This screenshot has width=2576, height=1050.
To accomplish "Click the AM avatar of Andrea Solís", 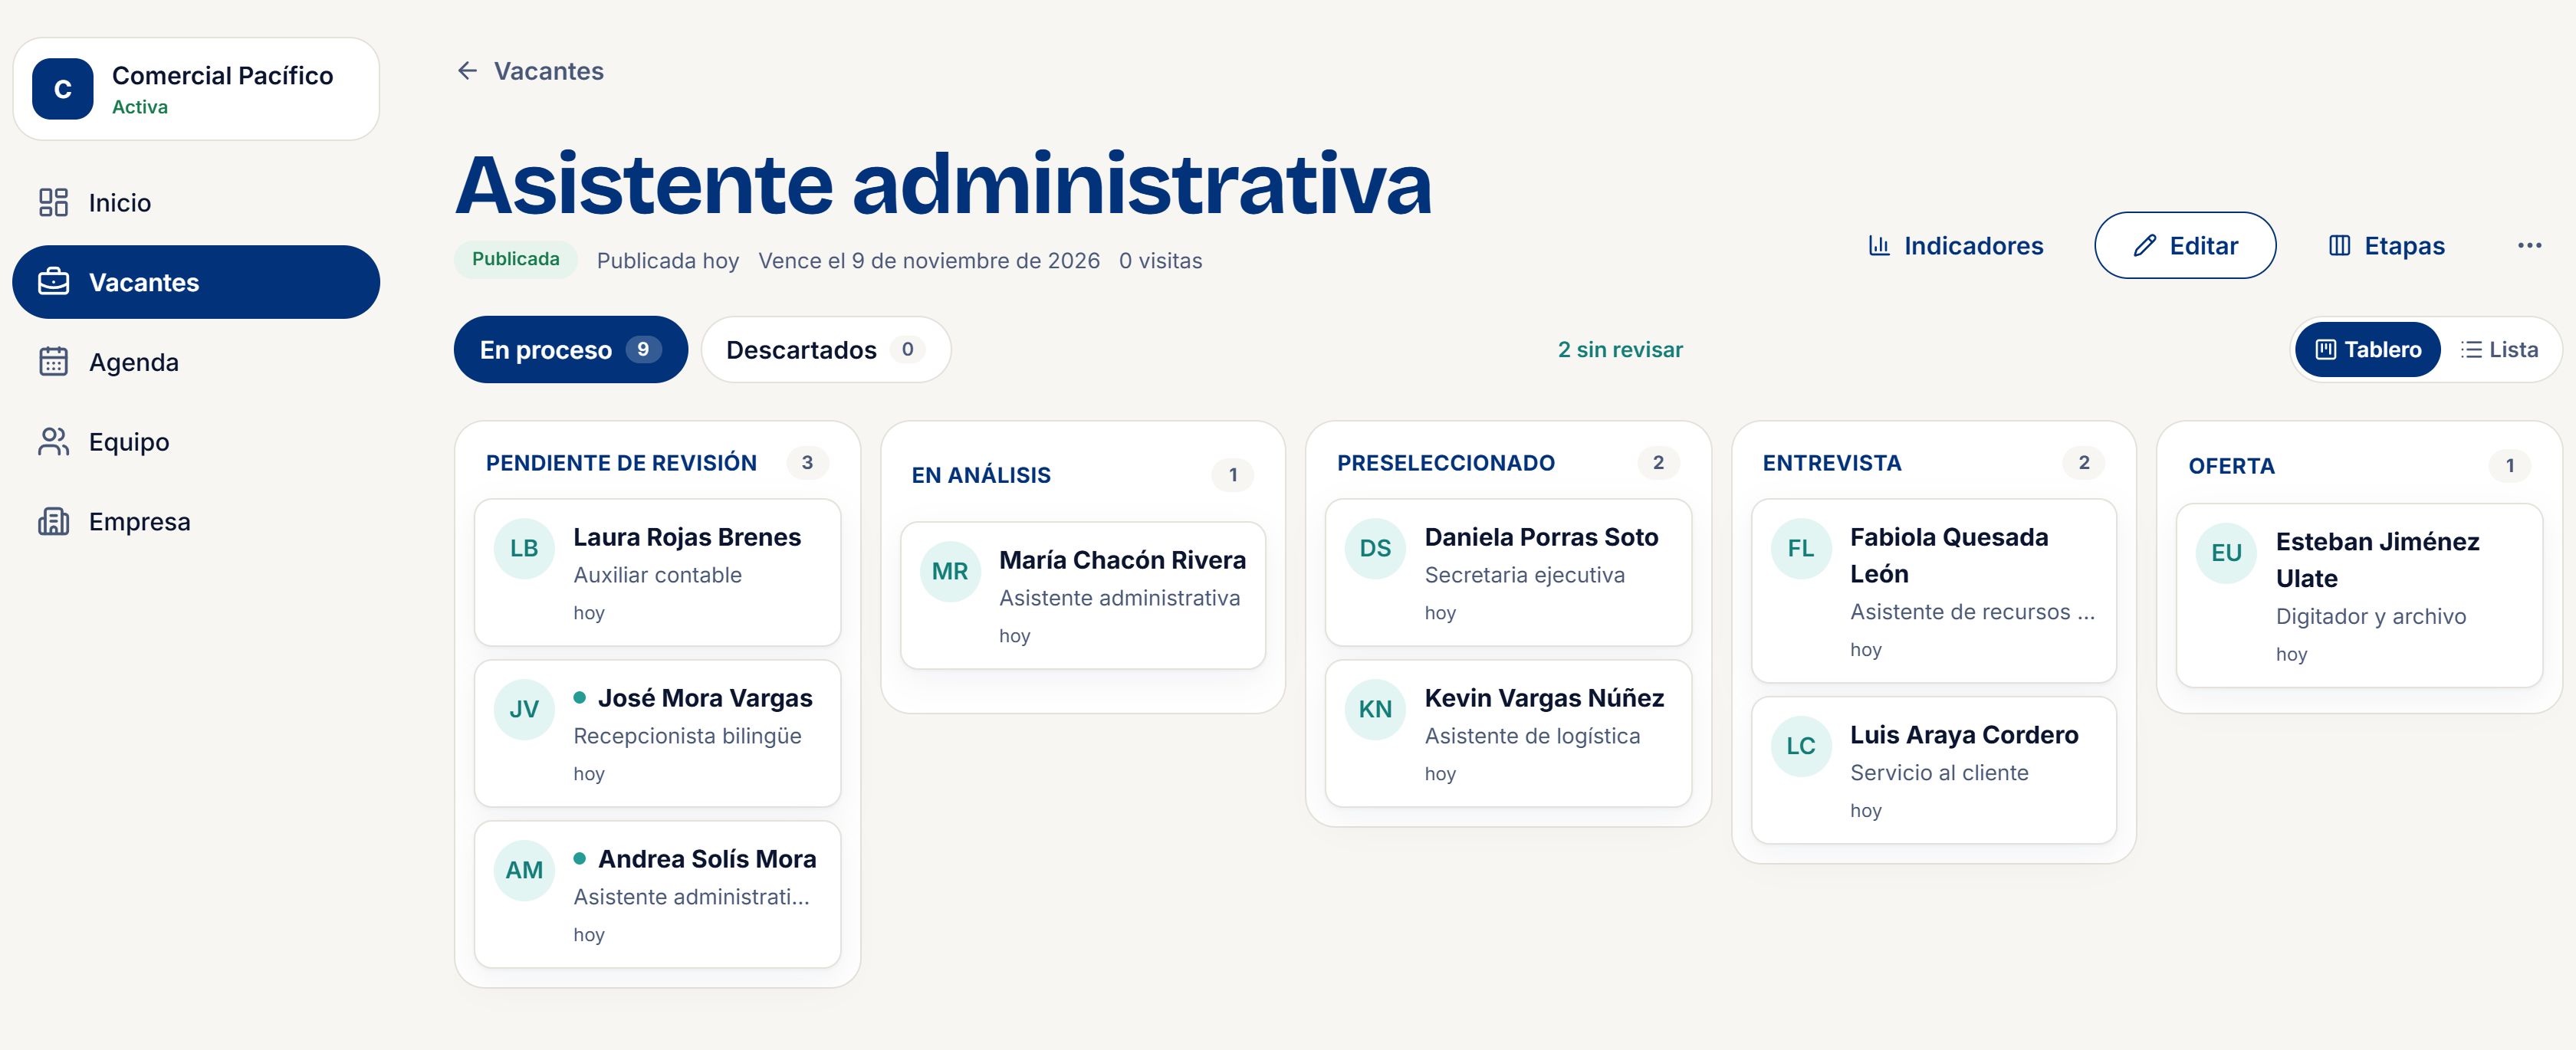I will point(524,870).
